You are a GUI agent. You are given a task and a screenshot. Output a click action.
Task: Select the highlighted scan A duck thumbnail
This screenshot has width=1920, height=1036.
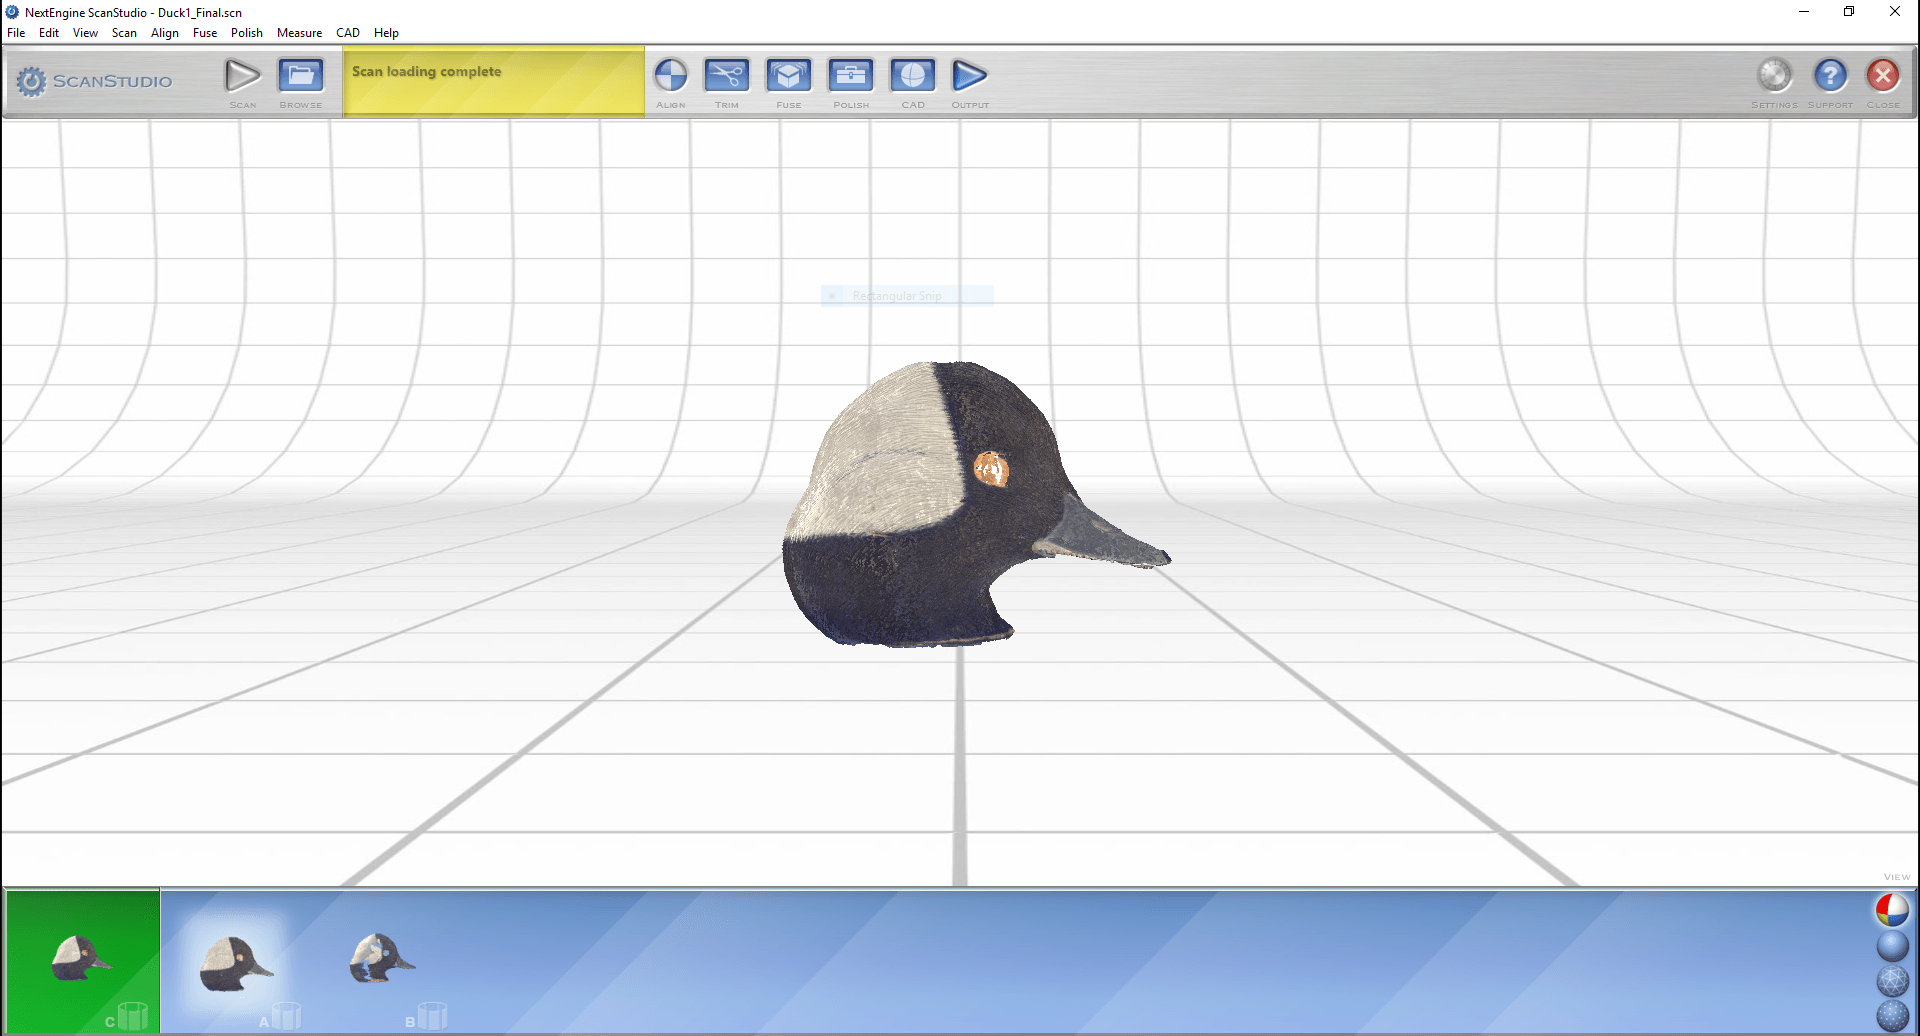(x=236, y=964)
